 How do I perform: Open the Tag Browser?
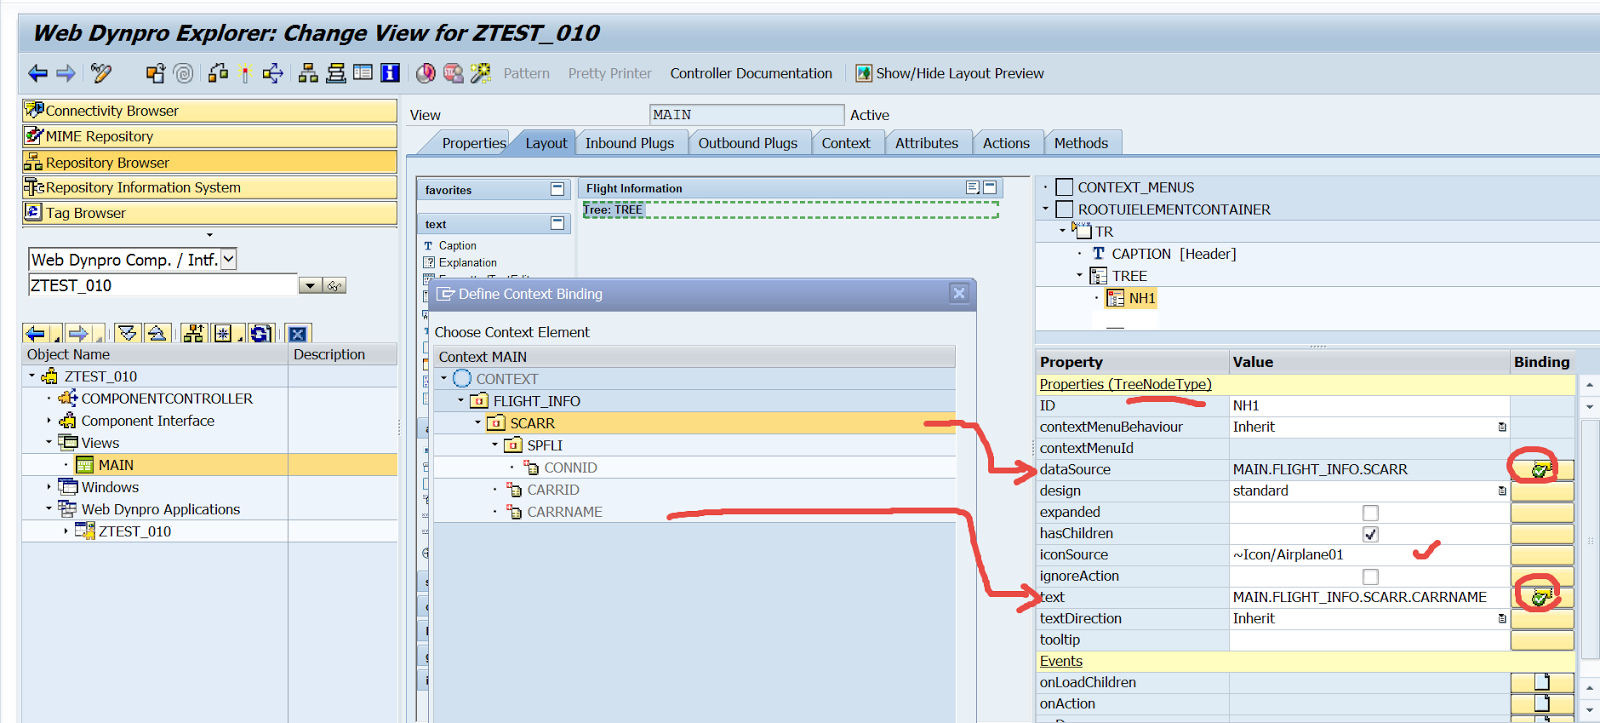210,213
